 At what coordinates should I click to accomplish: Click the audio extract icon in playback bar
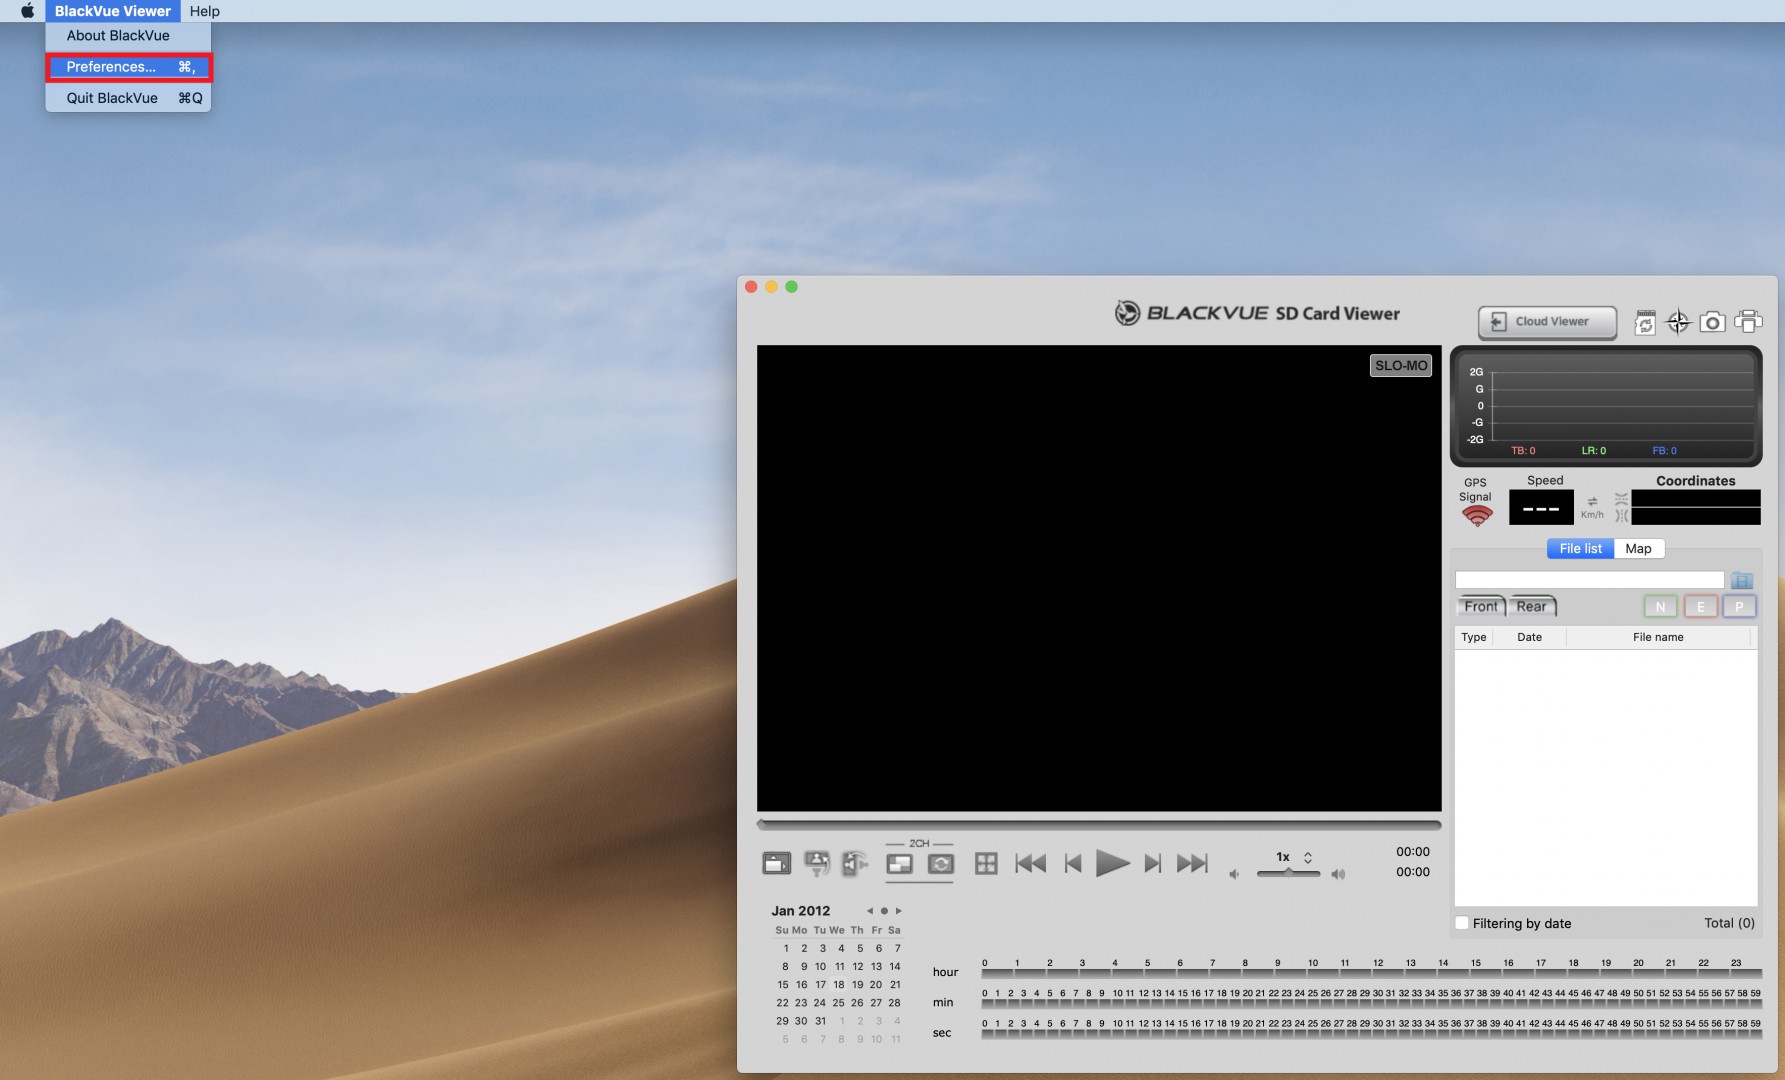click(854, 863)
